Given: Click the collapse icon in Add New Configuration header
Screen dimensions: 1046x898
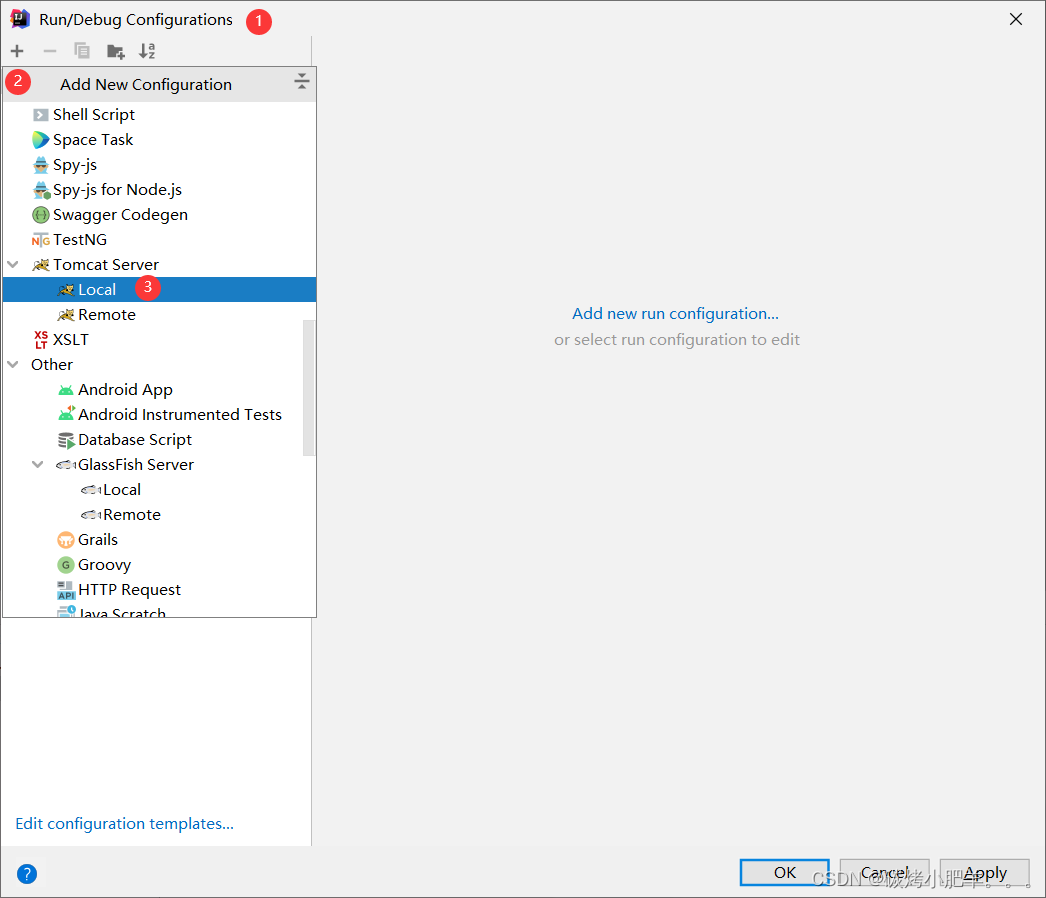Looking at the screenshot, I should pyautogui.click(x=302, y=81).
